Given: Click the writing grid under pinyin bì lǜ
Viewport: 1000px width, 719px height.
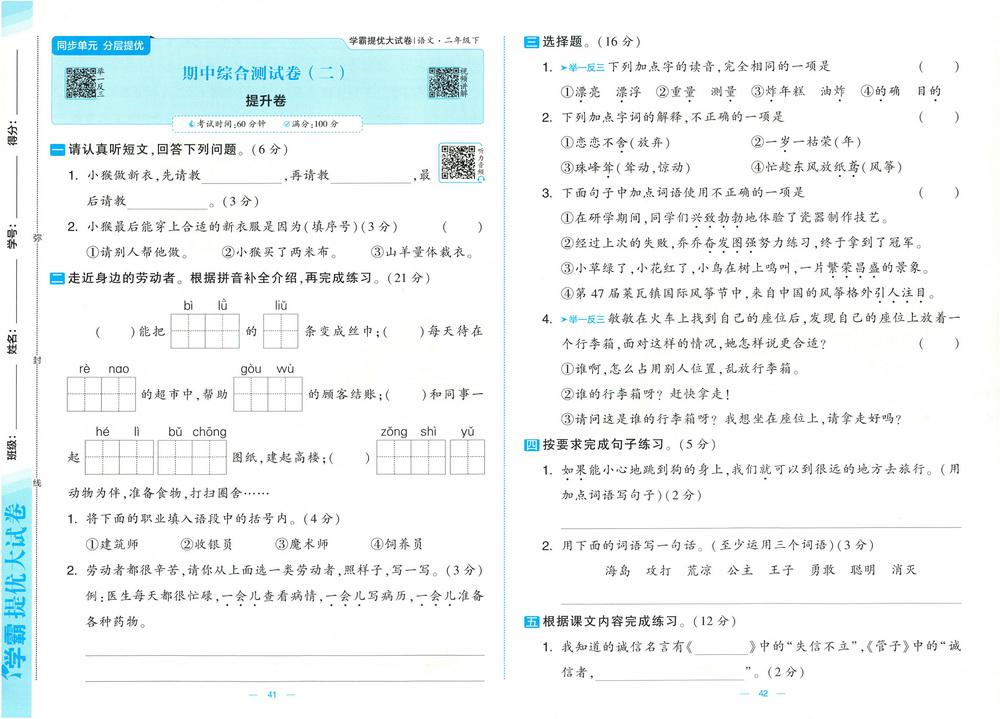Looking at the screenshot, I should pyautogui.click(x=205, y=331).
